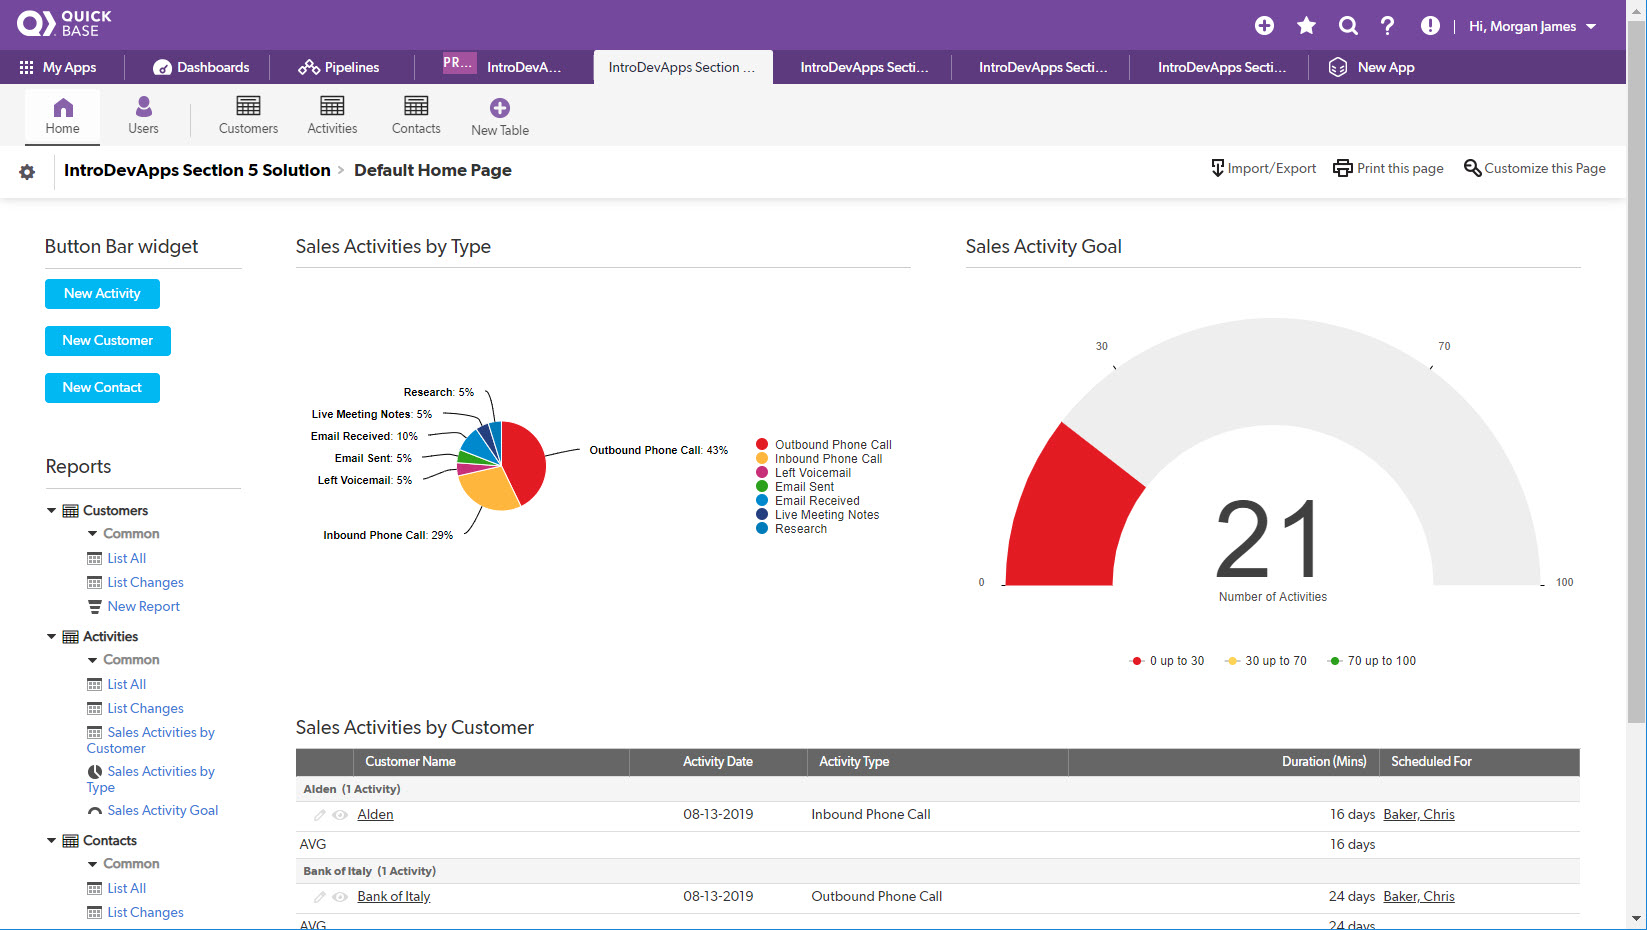Viewport: 1647px width, 930px height.
Task: Open the alerts exclamation icon
Action: tap(1430, 26)
